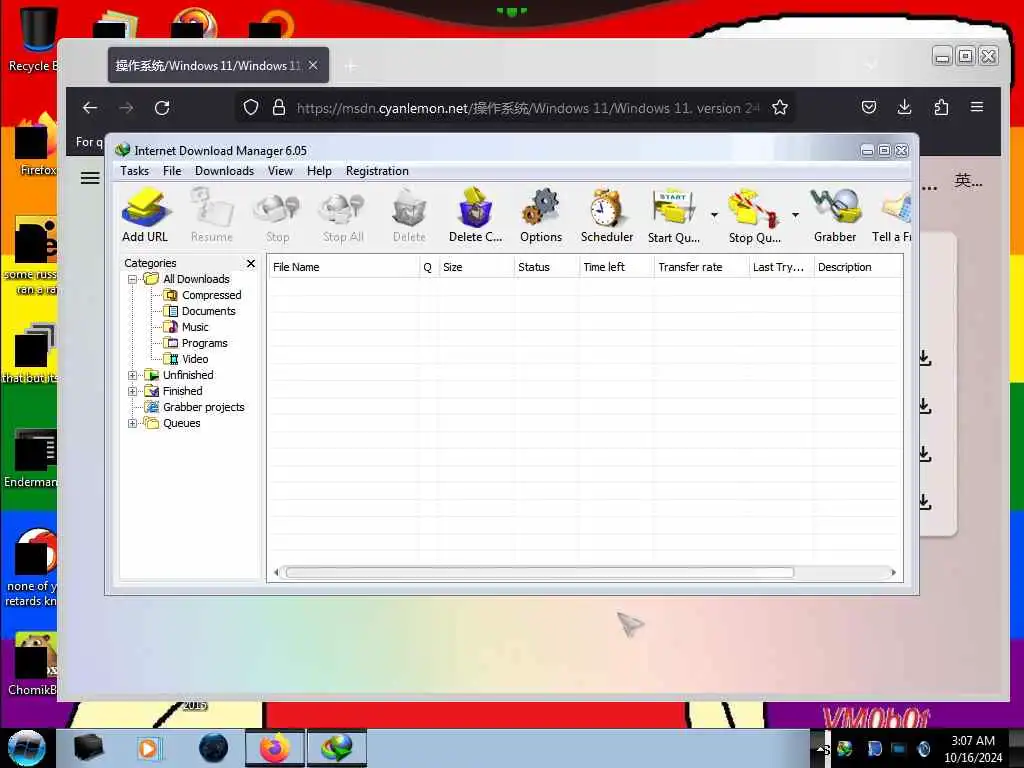Viewport: 1024px width, 768px height.
Task: Save to Pocket icon in Firefox
Action: pos(869,107)
